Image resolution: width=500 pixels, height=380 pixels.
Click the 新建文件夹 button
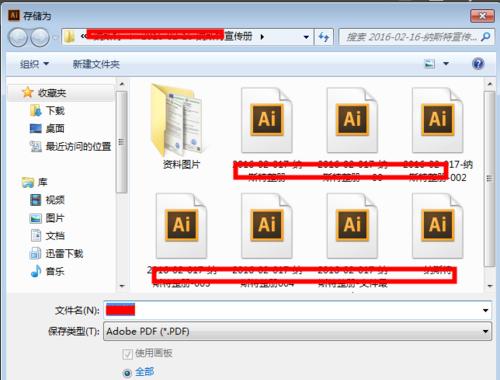click(96, 64)
